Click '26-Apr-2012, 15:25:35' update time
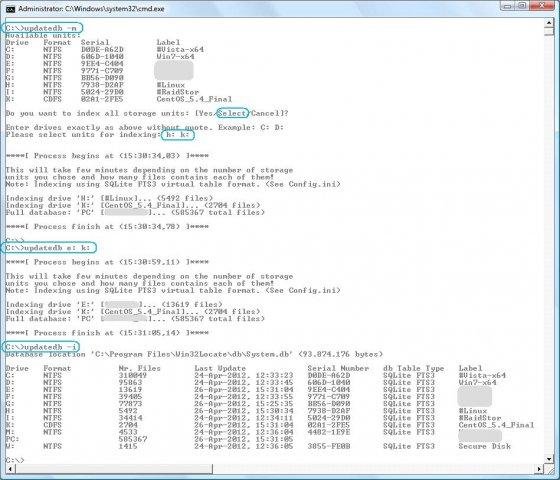Image resolution: width=560 pixels, height=480 pixels. tap(244, 404)
